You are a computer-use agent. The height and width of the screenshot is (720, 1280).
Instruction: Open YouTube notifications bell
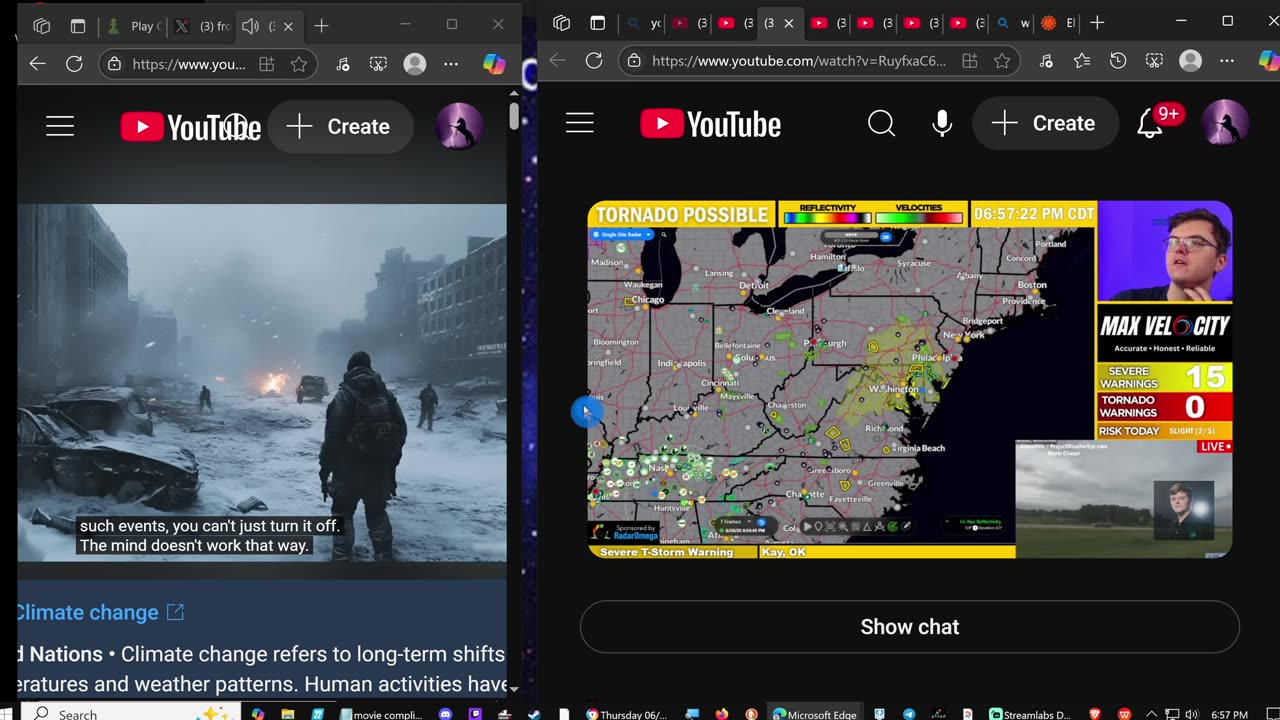(x=1150, y=123)
